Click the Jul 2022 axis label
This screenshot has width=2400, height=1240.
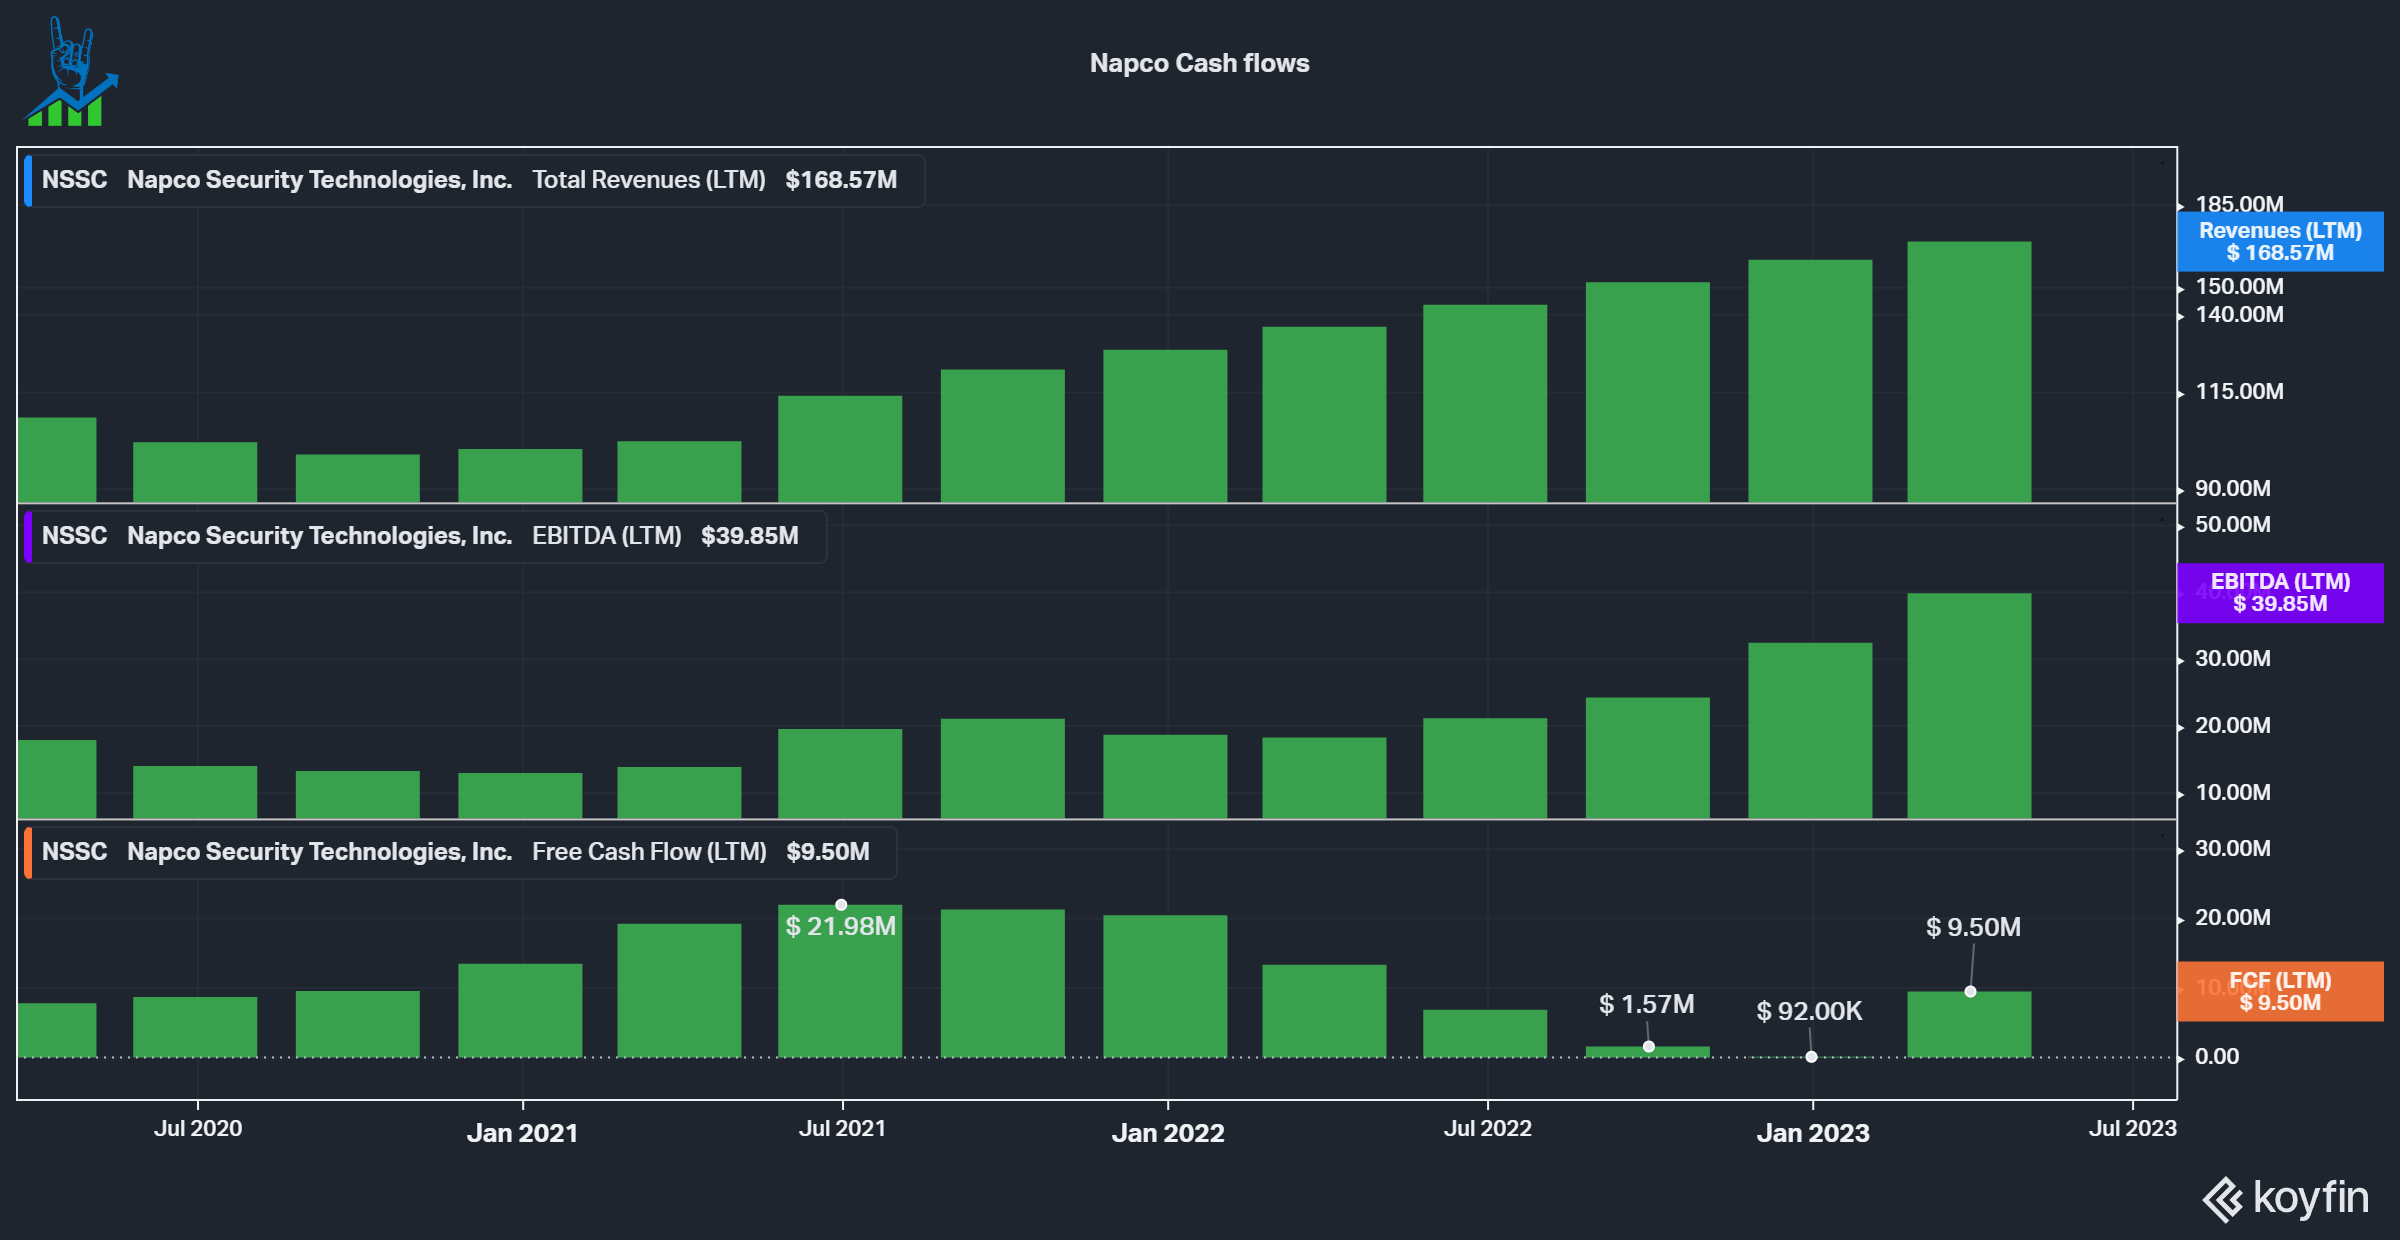1488,1128
